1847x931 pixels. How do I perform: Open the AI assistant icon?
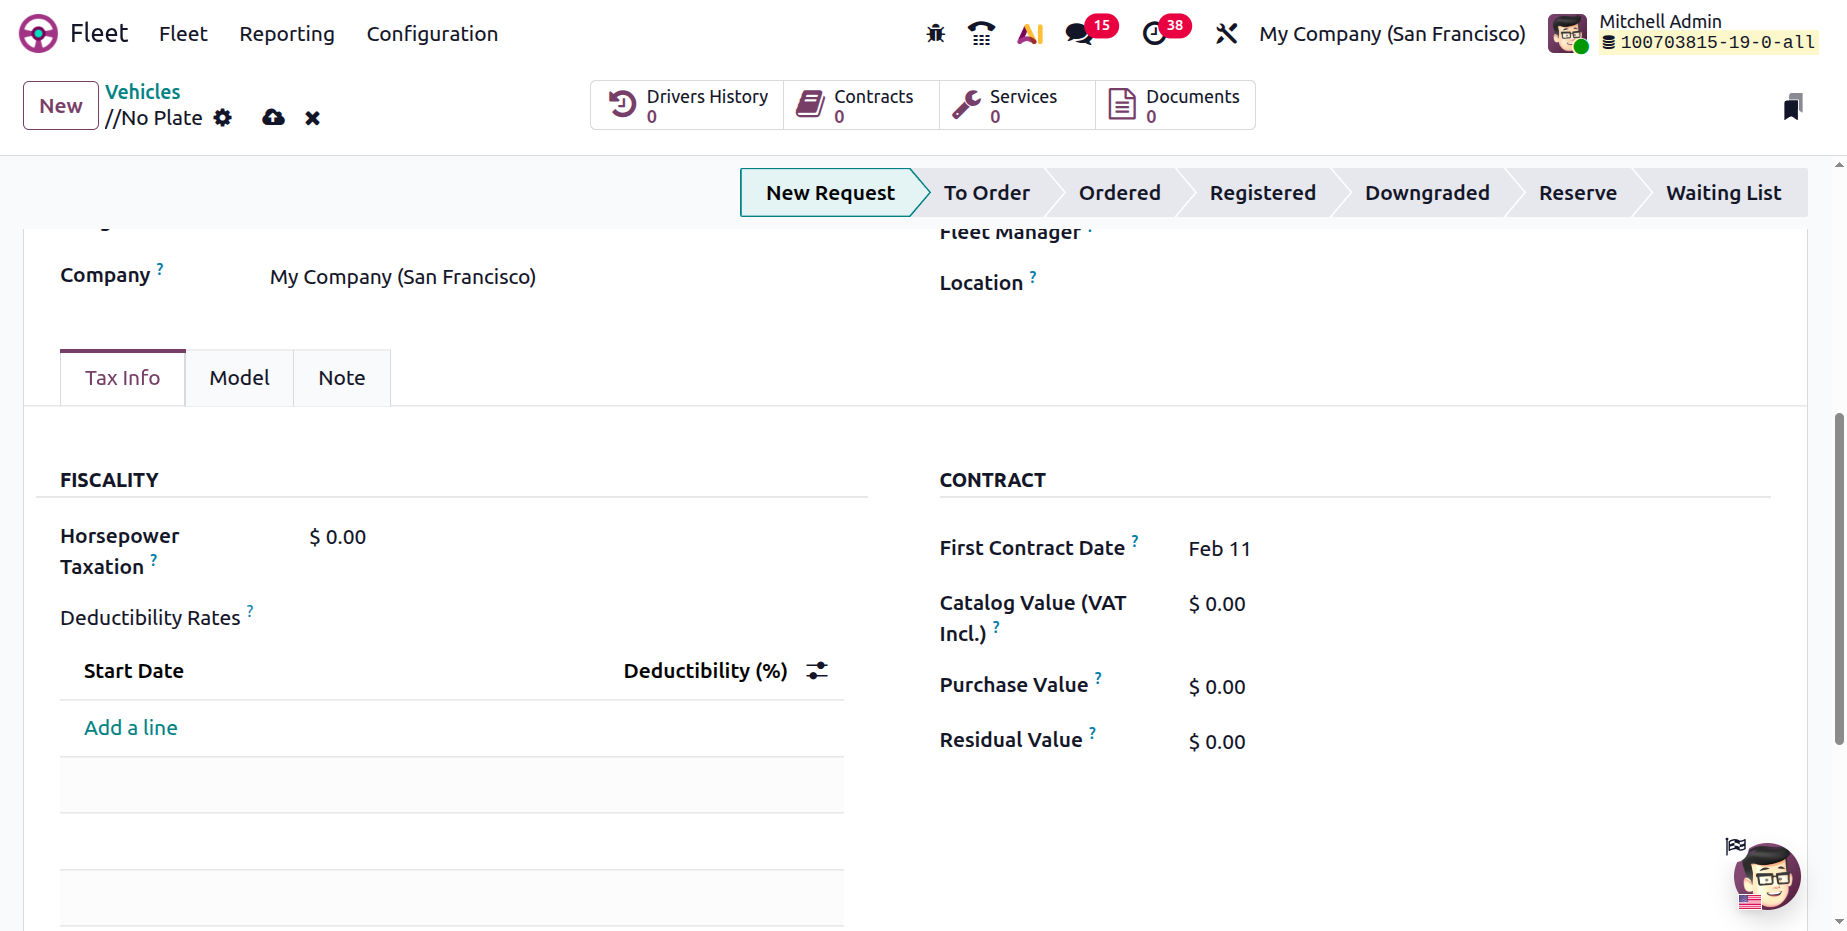click(x=1030, y=34)
